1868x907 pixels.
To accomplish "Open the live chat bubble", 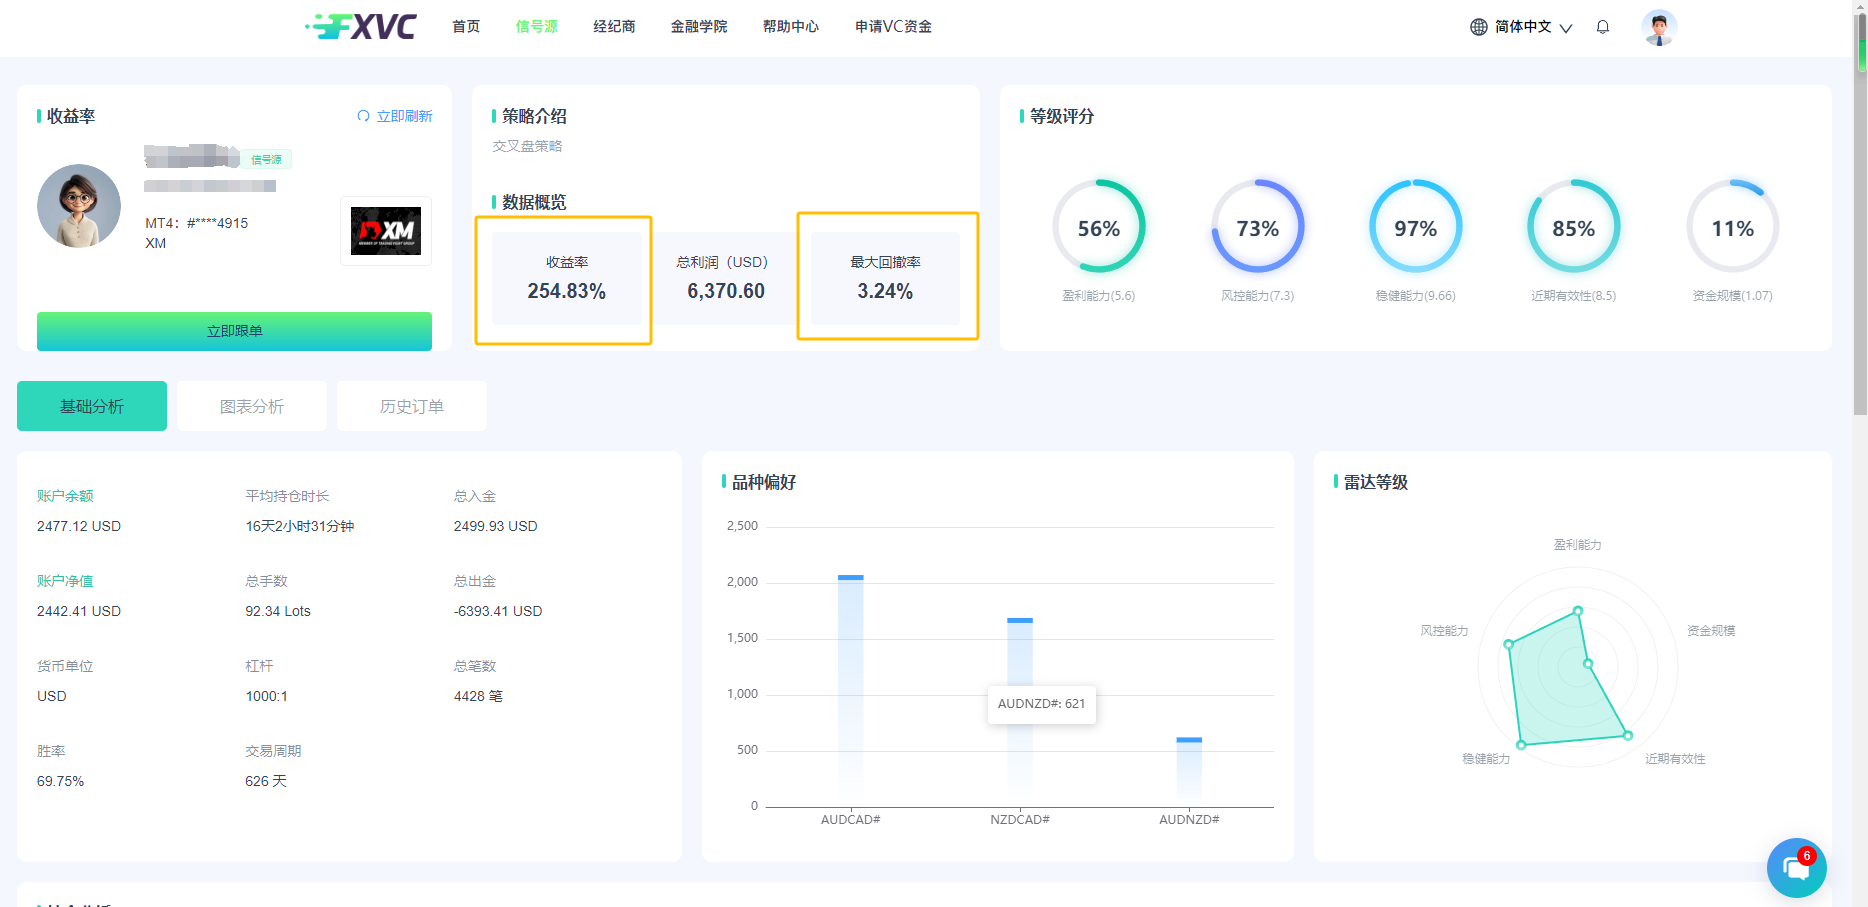I will 1796,867.
